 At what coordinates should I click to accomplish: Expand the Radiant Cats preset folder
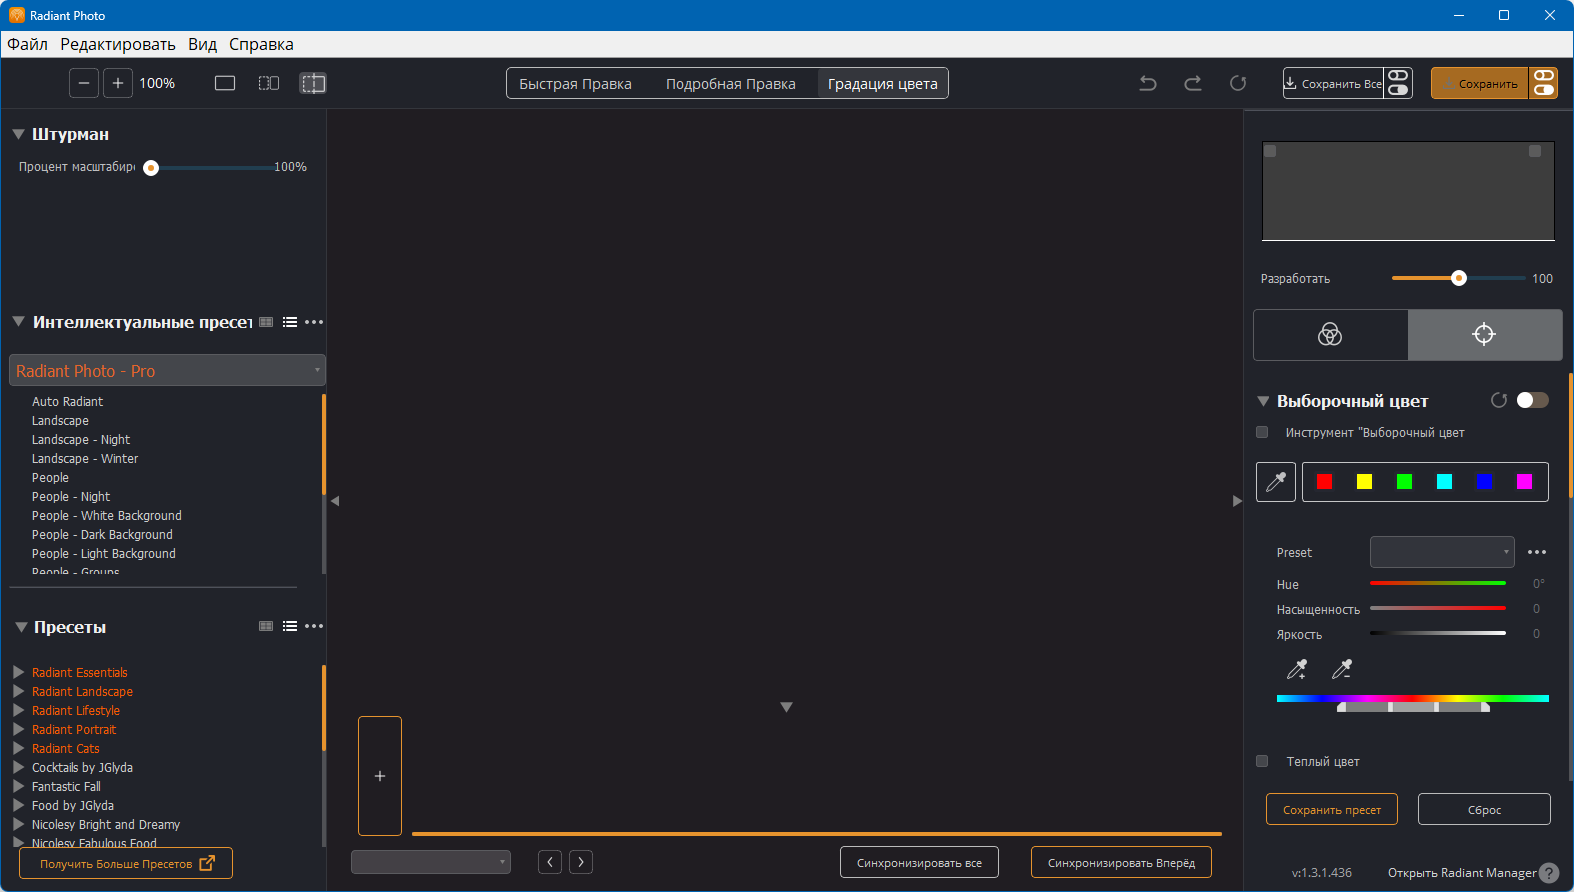[19, 749]
